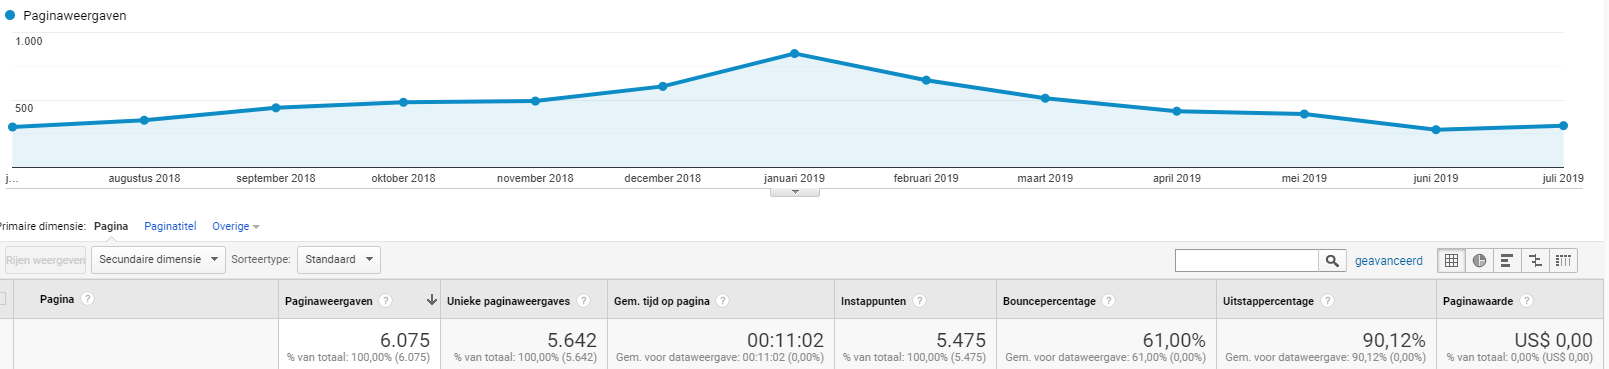Screen dimensions: 1609x369
Task: Switch to the comparison view icon
Action: (1535, 260)
